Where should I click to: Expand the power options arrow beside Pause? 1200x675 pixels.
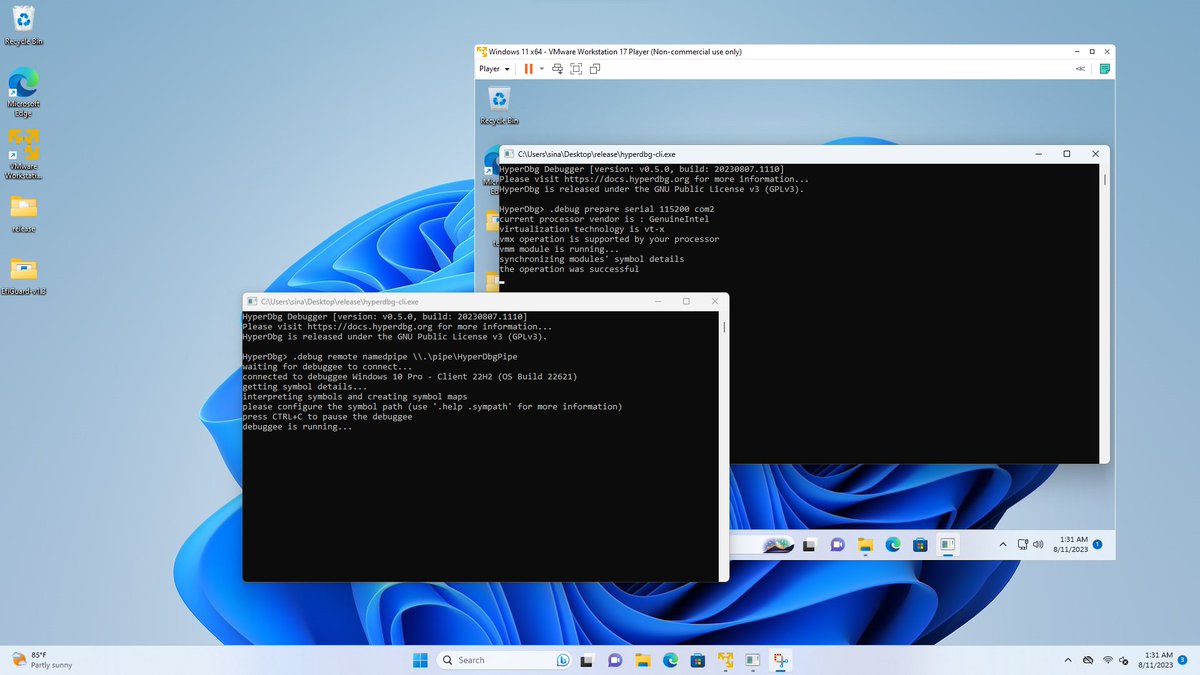point(542,69)
